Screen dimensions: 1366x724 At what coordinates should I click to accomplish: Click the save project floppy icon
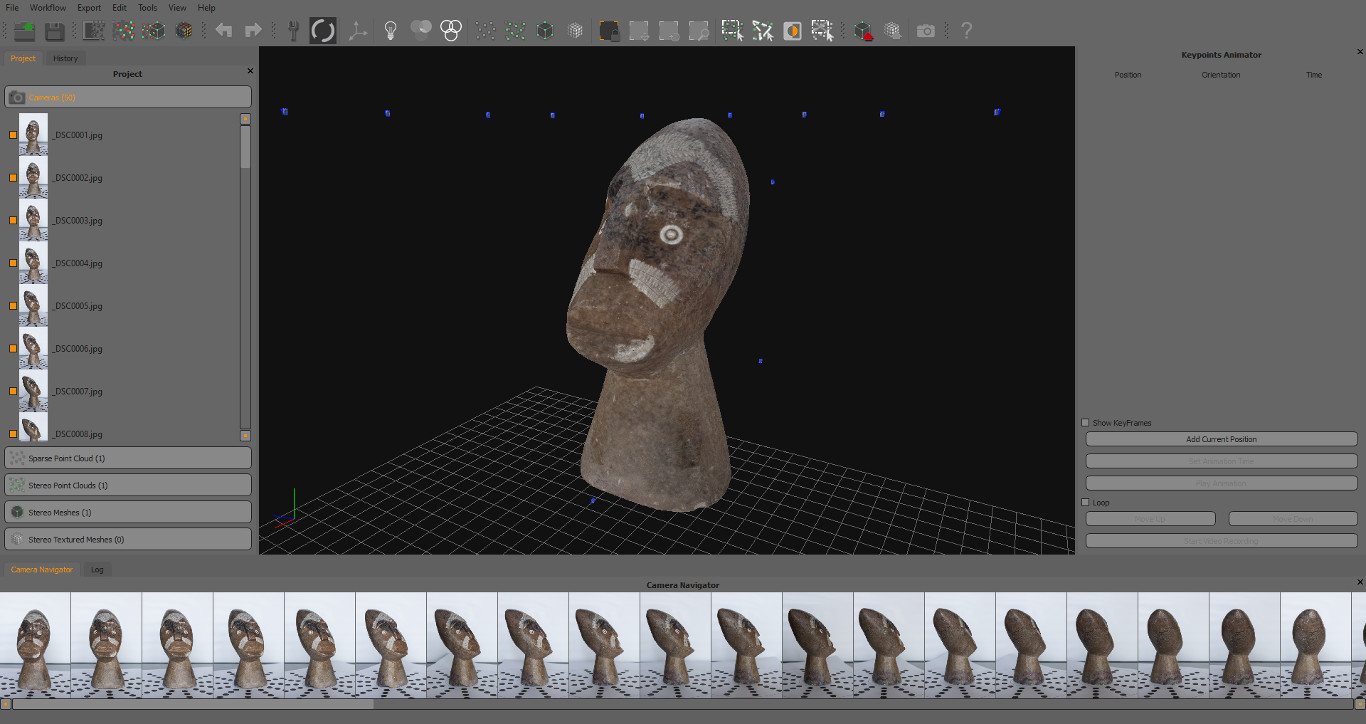pyautogui.click(x=55, y=31)
